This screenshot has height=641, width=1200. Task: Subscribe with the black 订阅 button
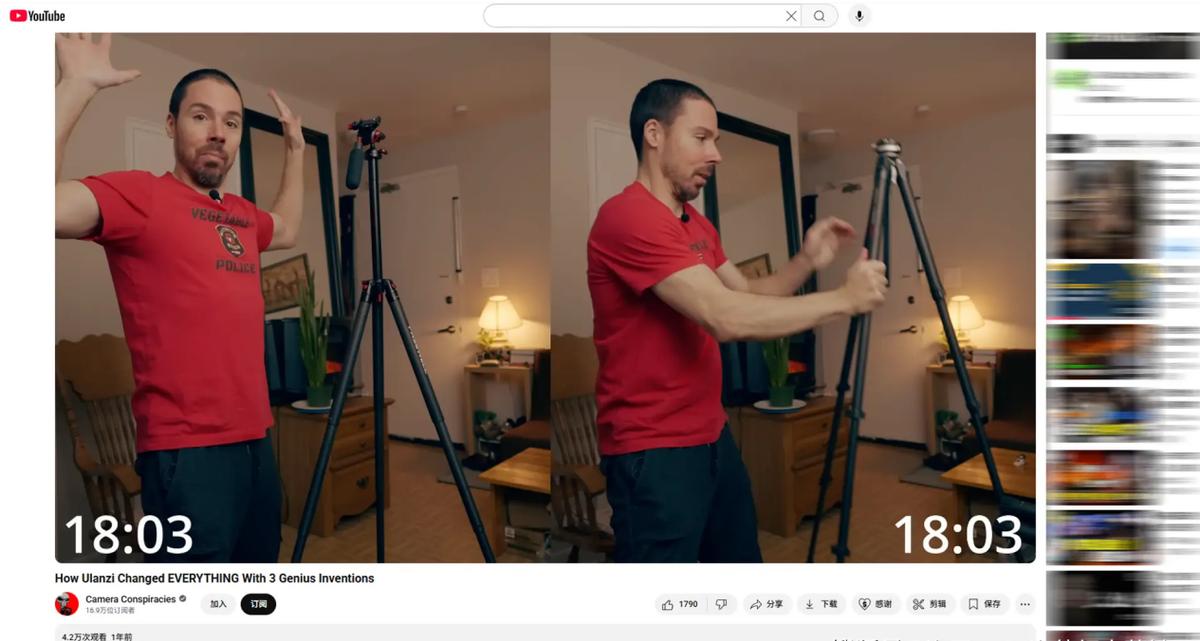pyautogui.click(x=258, y=604)
